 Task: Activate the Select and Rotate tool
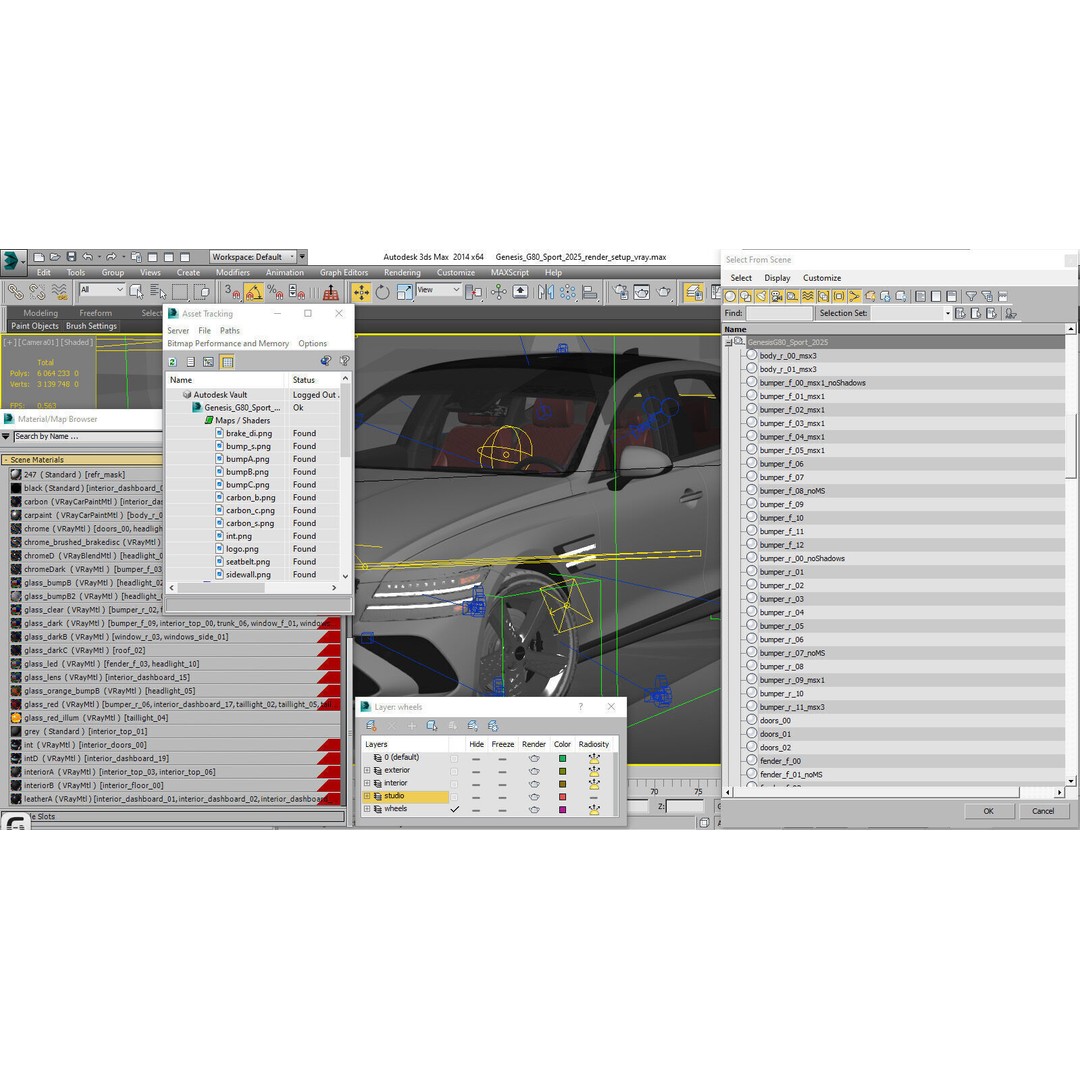pyautogui.click(x=382, y=292)
